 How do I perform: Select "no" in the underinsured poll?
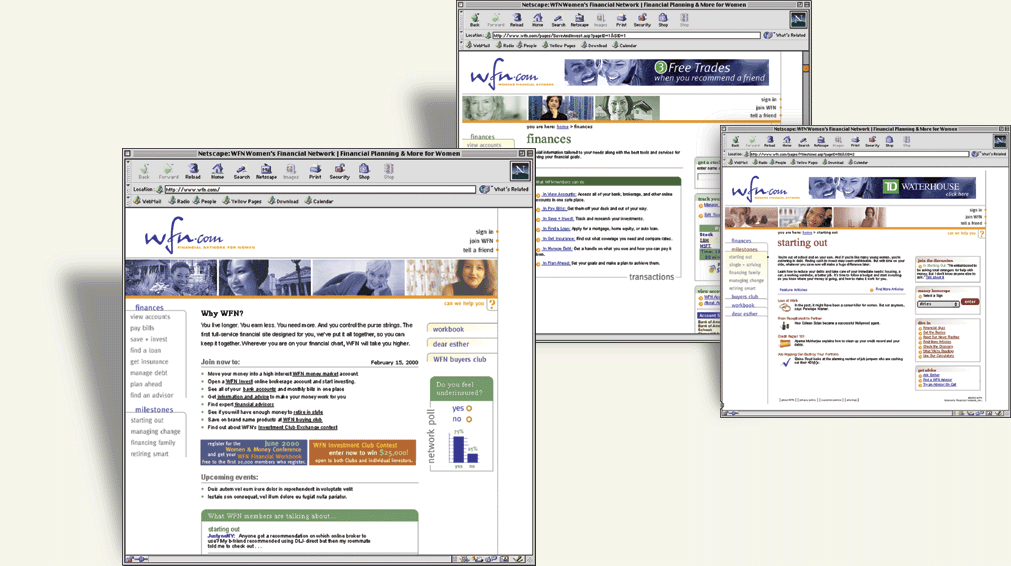tap(468, 419)
